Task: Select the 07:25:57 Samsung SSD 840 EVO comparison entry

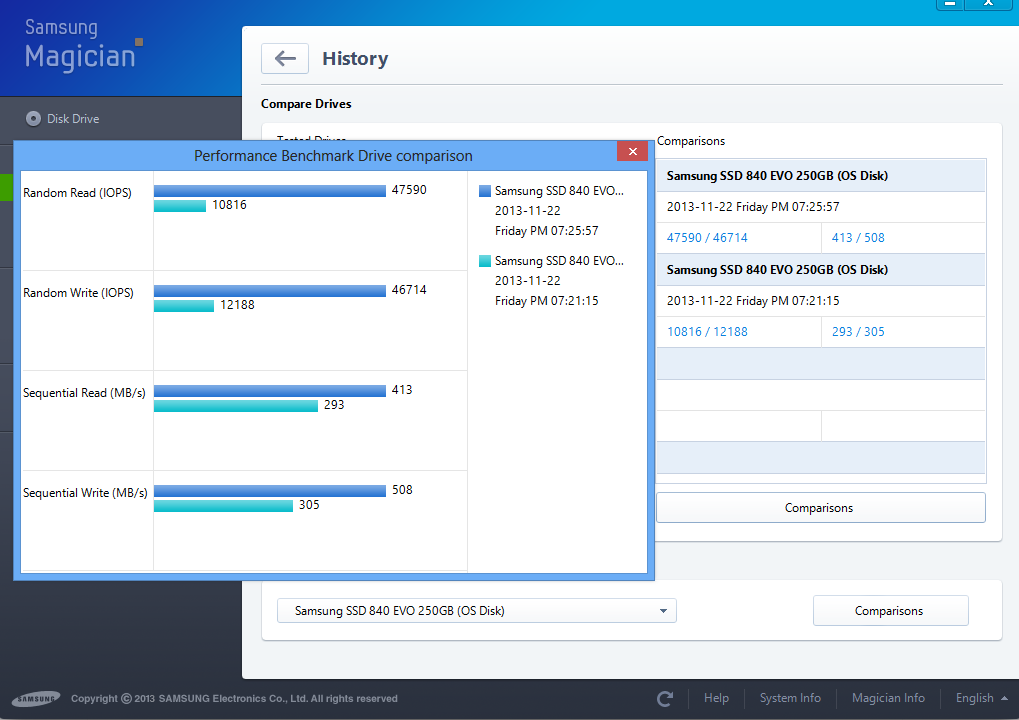Action: [x=821, y=175]
